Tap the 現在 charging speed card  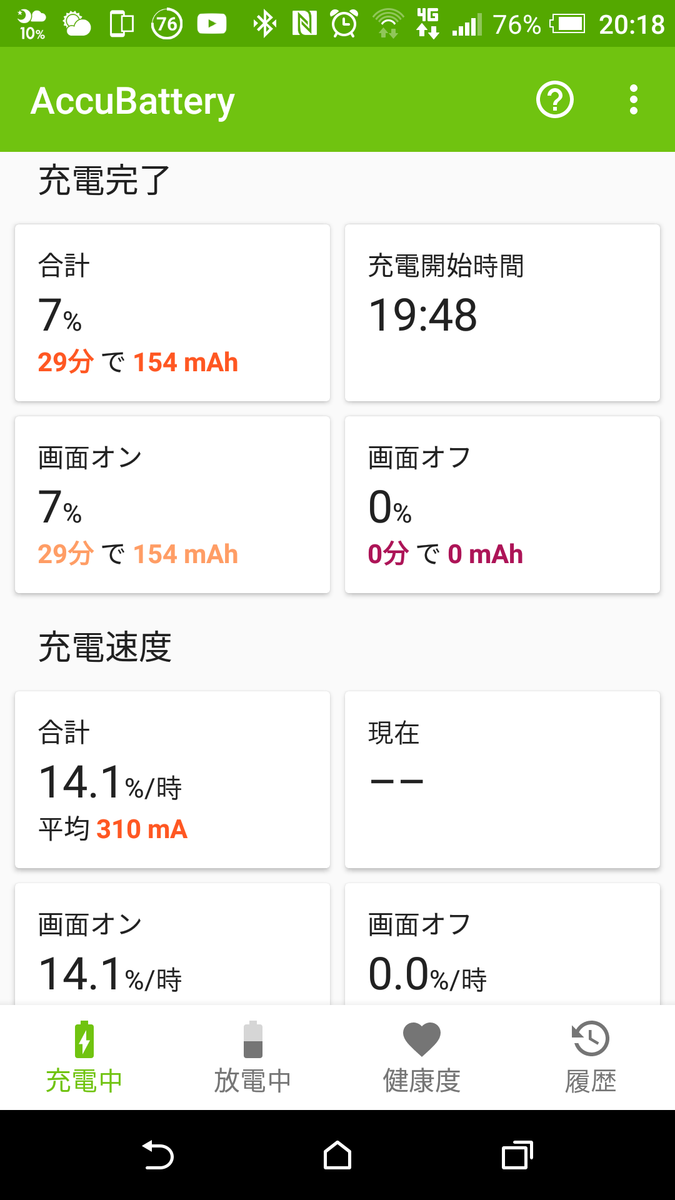coord(502,780)
